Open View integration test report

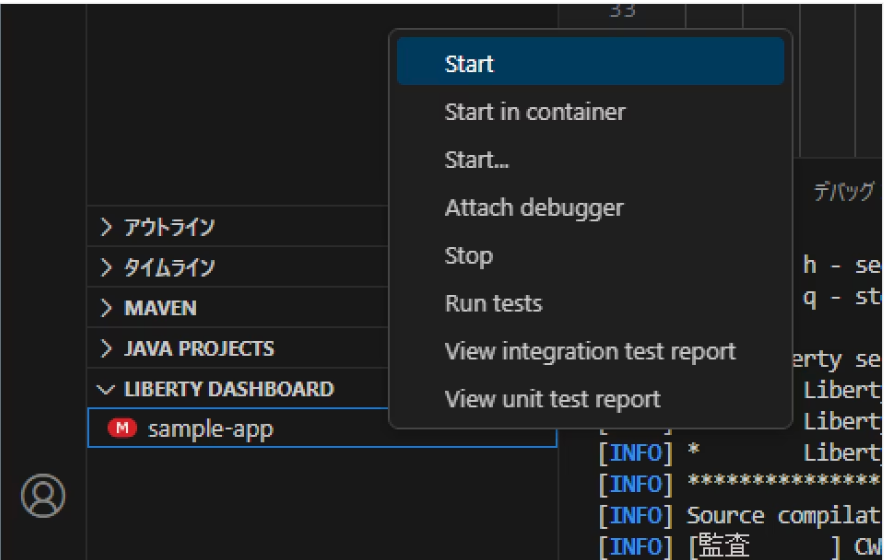589,352
